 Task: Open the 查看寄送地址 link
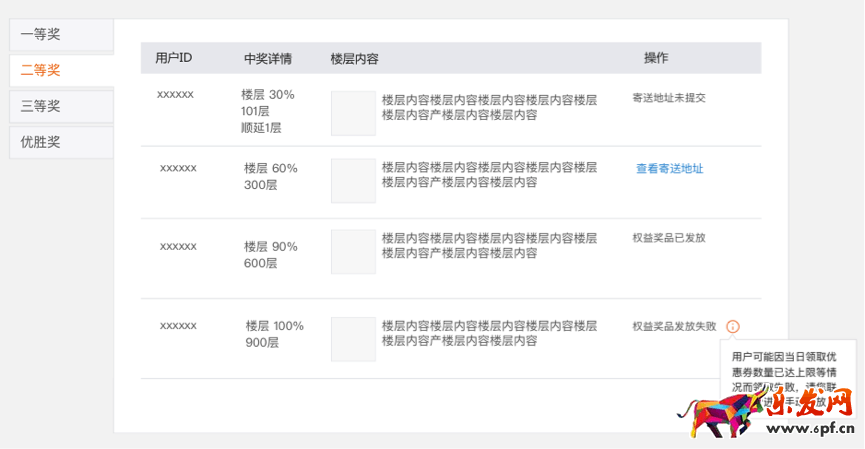669,169
